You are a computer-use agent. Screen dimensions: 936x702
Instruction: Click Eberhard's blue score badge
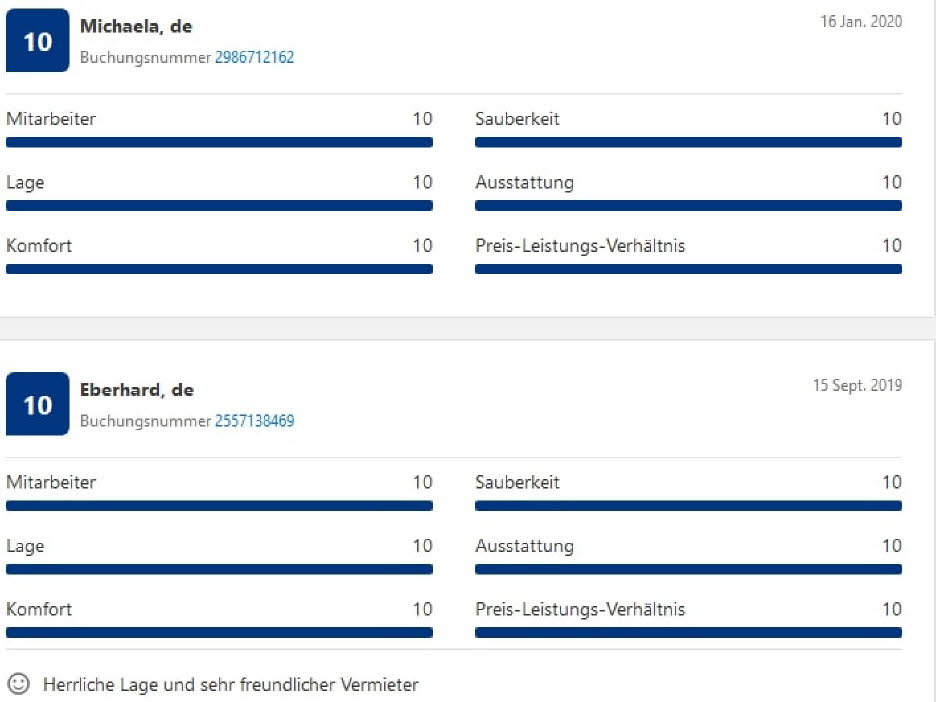(37, 404)
